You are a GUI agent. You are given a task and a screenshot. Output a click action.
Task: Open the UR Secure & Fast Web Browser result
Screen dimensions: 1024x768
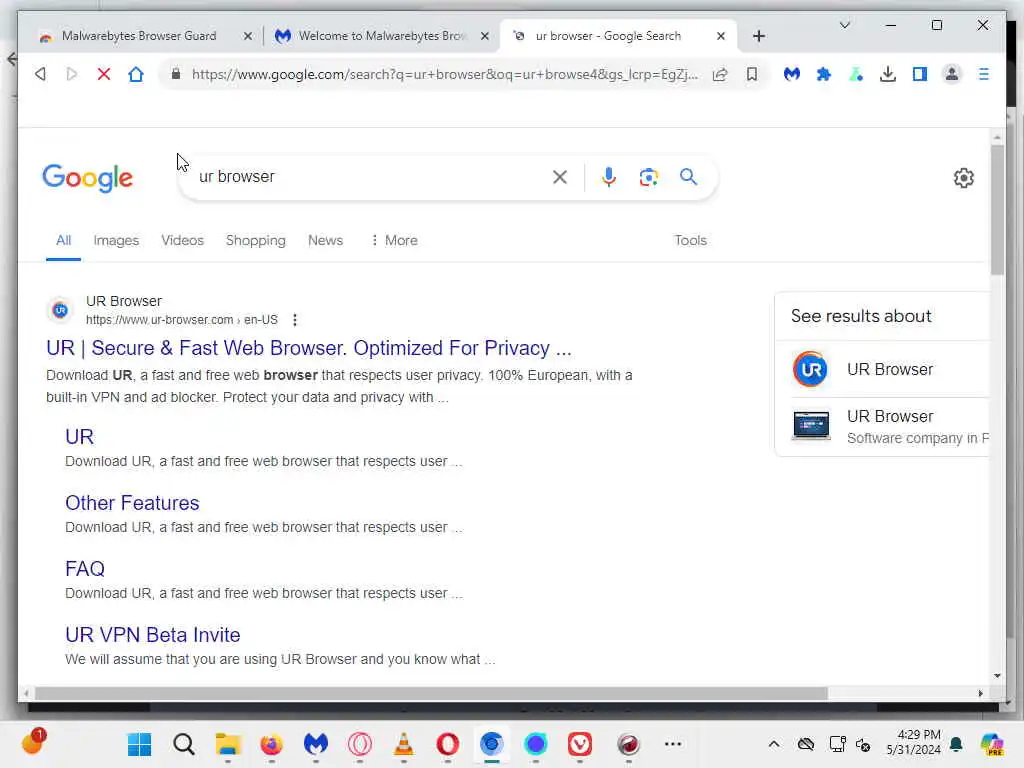click(x=308, y=348)
